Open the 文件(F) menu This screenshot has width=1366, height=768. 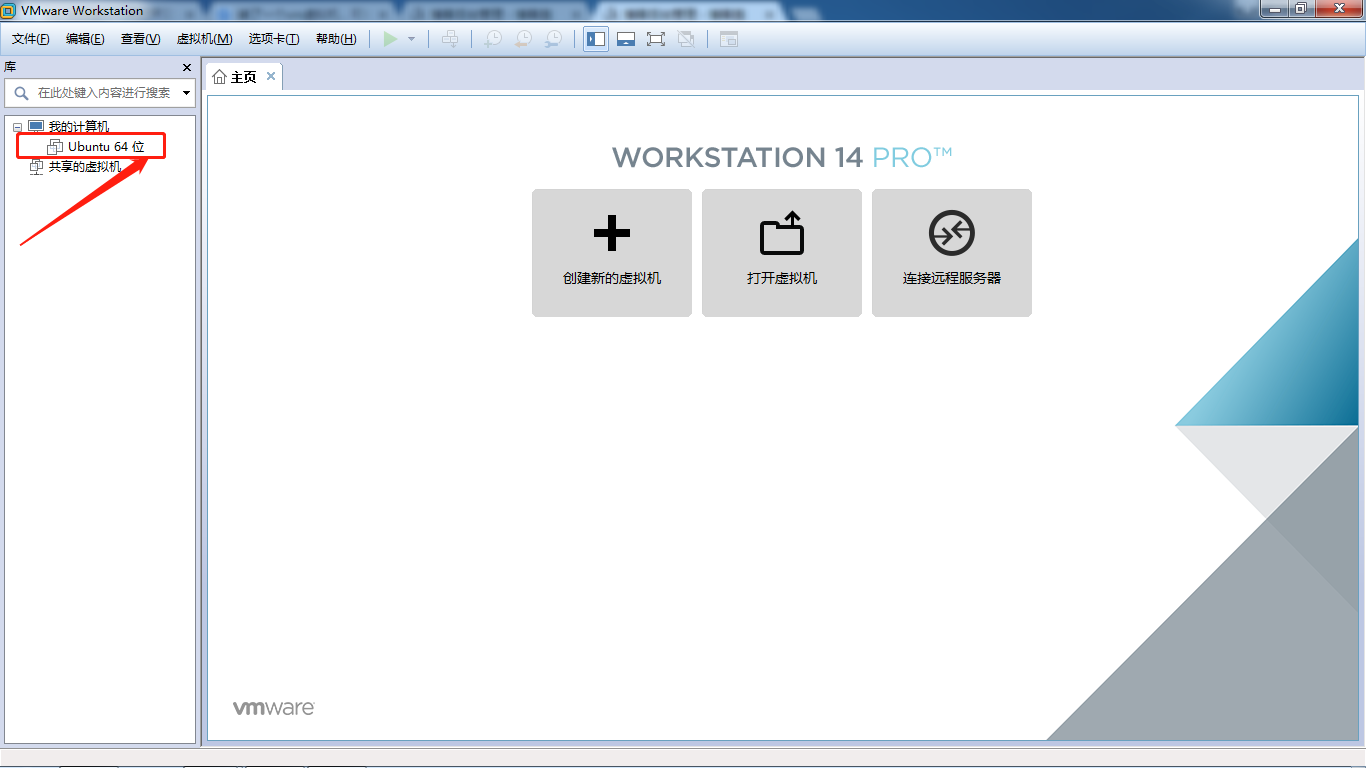click(x=31, y=39)
